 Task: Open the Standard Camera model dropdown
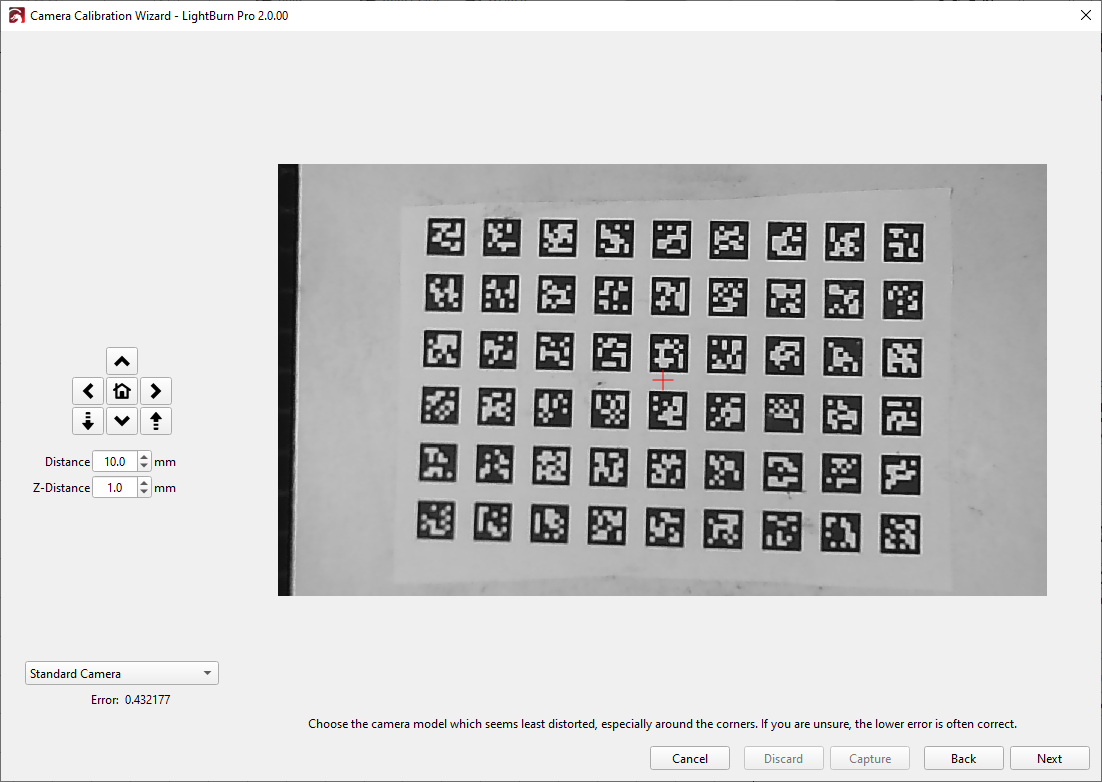tap(121, 674)
